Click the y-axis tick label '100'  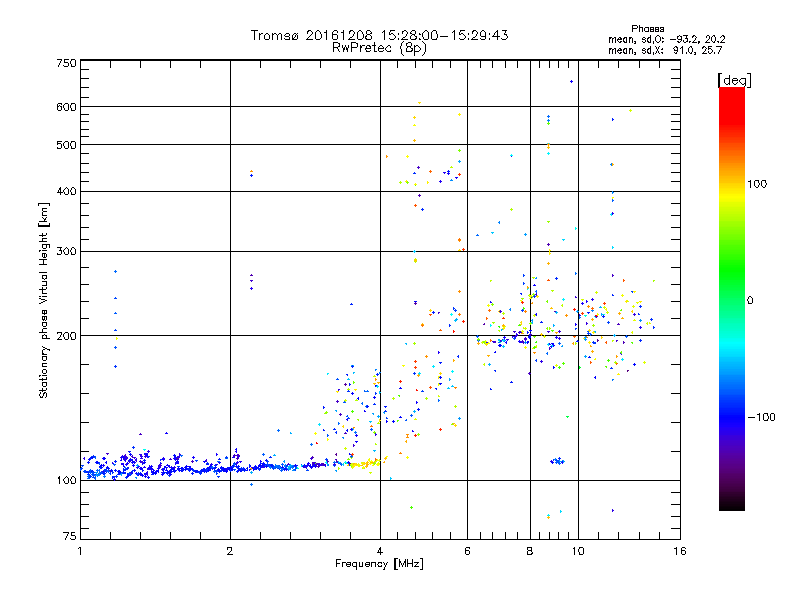pos(67,481)
